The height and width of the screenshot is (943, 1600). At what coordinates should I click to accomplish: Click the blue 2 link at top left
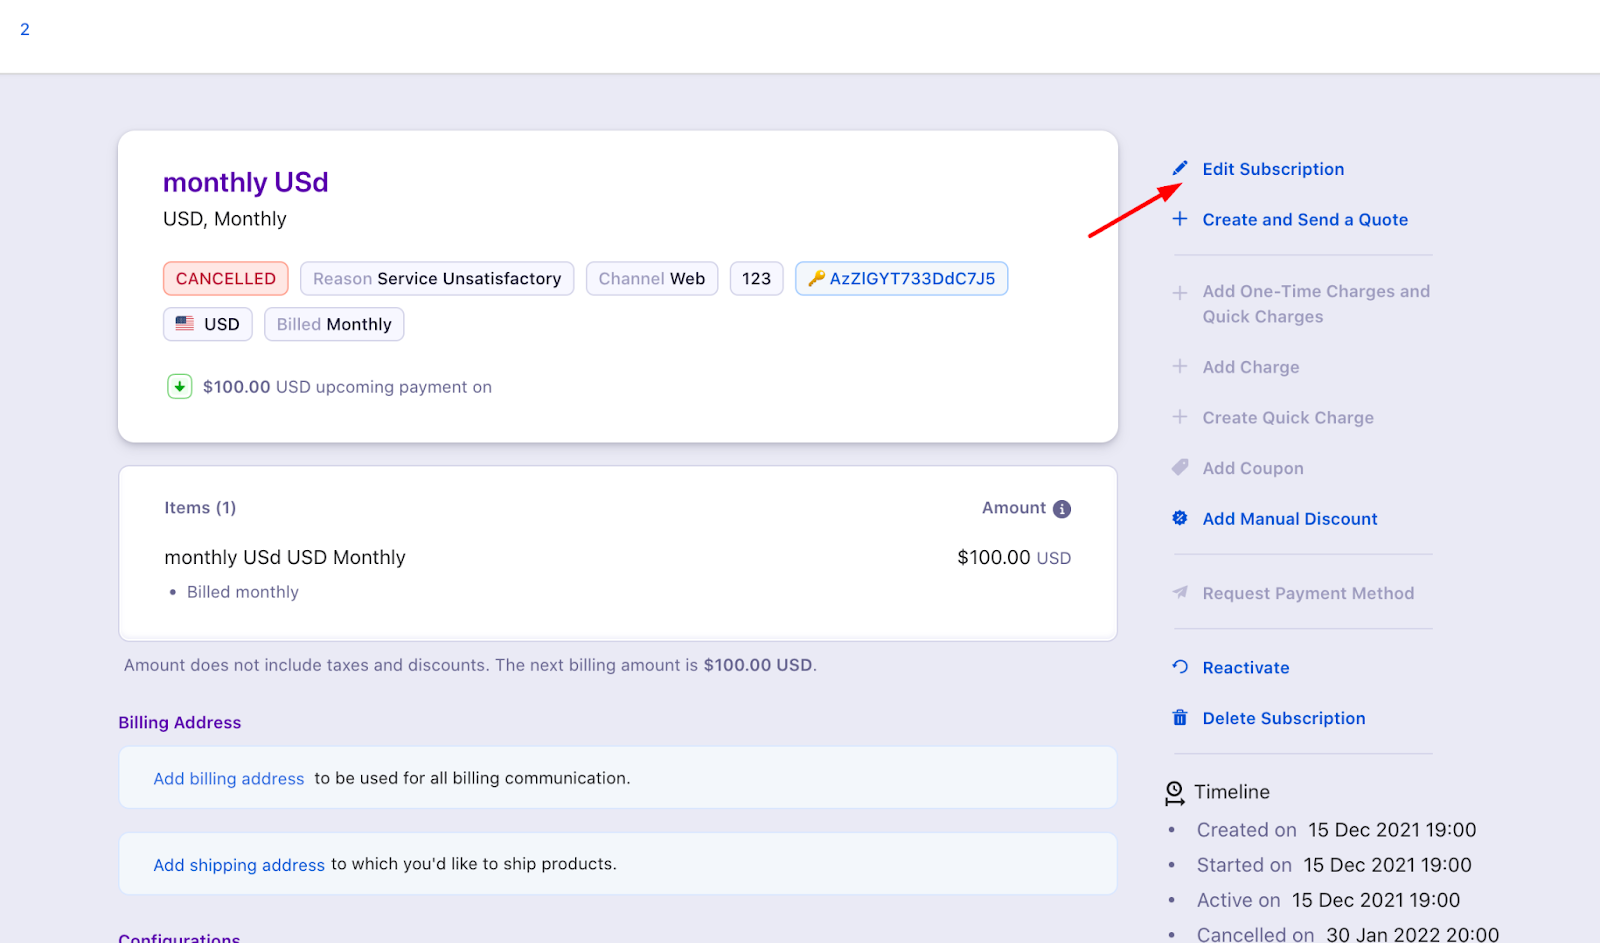click(24, 29)
